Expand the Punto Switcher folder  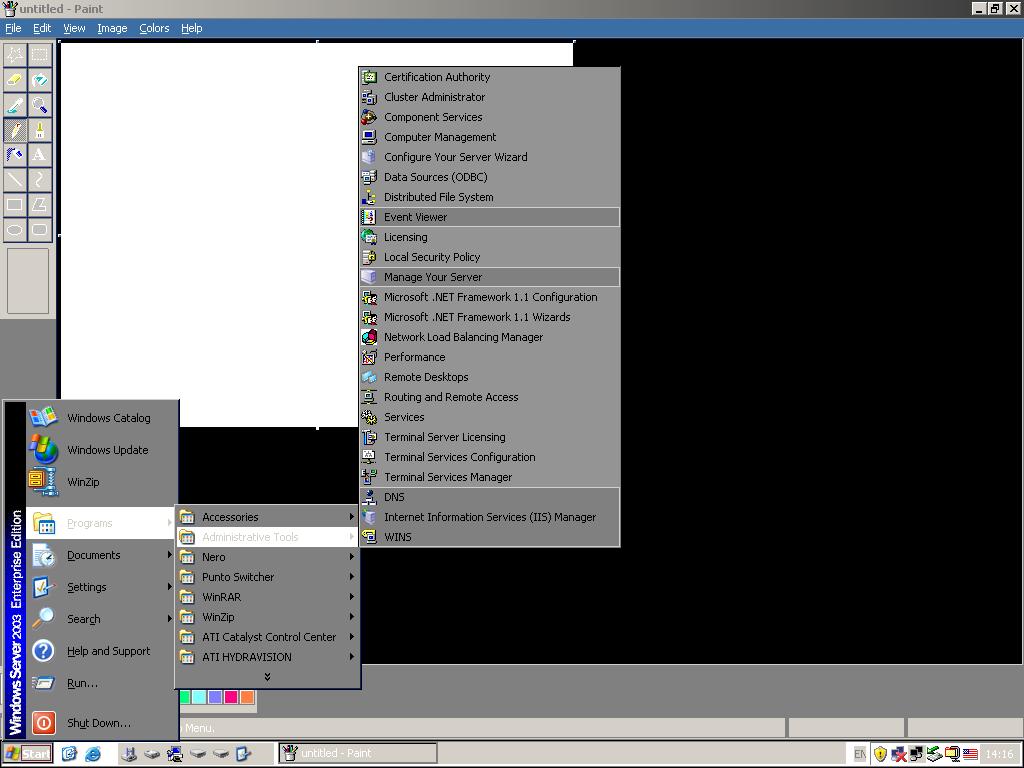(x=268, y=577)
